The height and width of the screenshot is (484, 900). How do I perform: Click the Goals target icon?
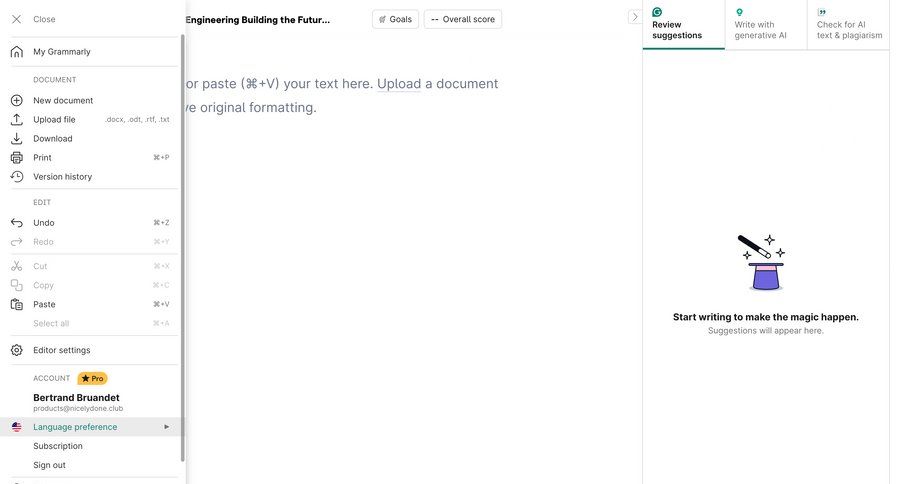point(382,20)
